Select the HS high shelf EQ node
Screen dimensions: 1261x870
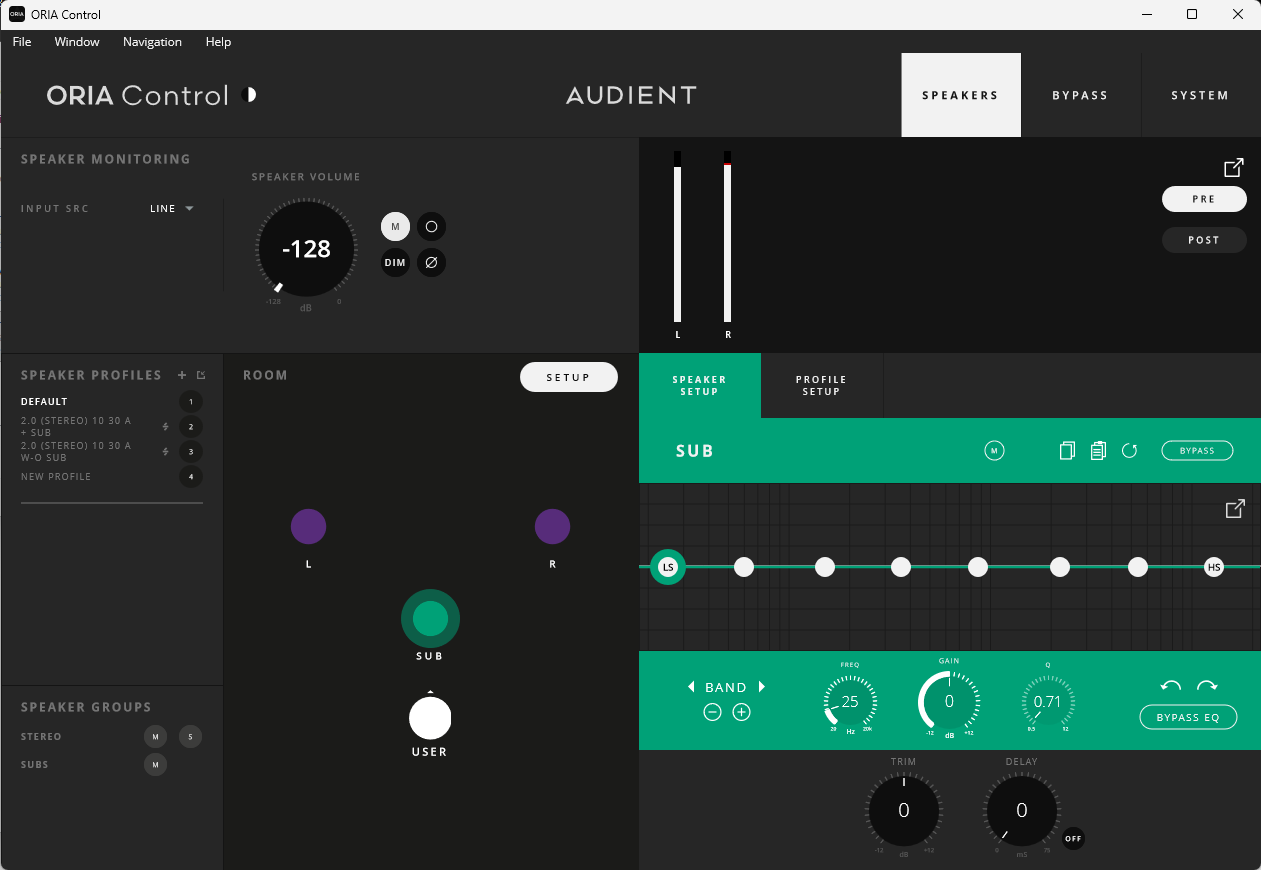[x=1214, y=567]
